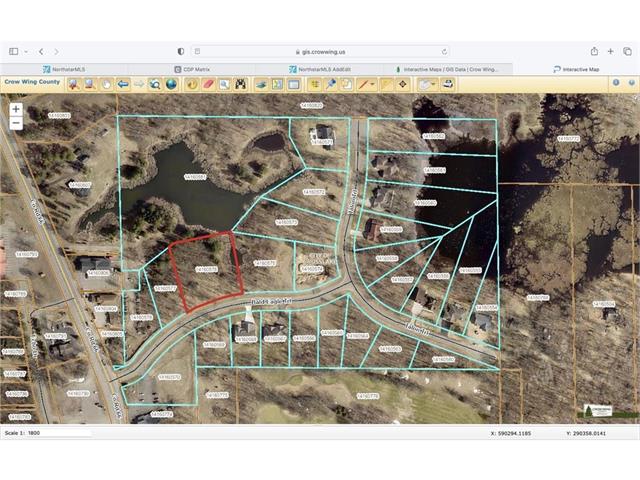The height and width of the screenshot is (480, 640).
Task: Open the line draw tool dropdown
Action: (x=372, y=84)
